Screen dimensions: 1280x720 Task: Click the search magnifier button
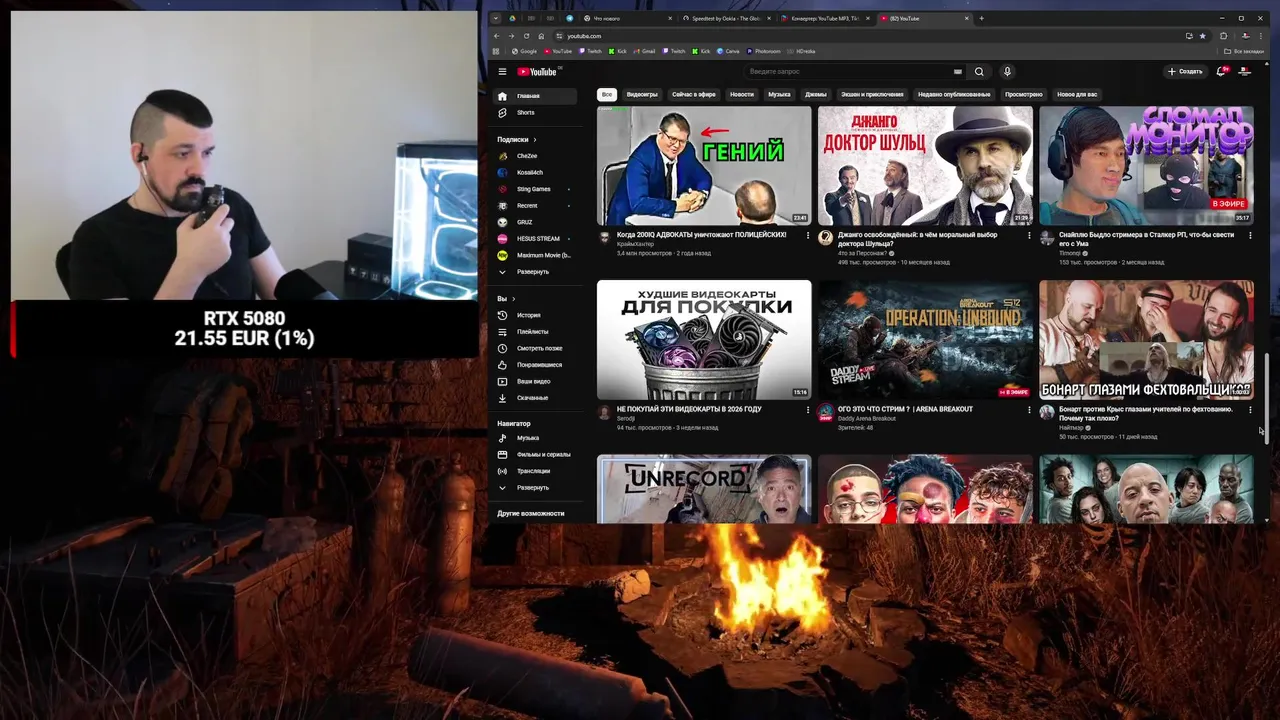979,72
